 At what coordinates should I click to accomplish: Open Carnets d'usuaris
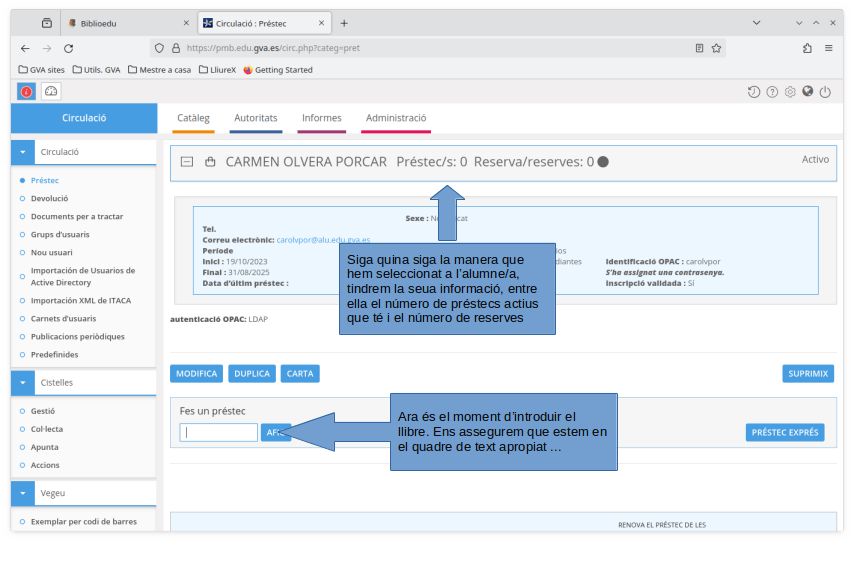[x=63, y=319]
